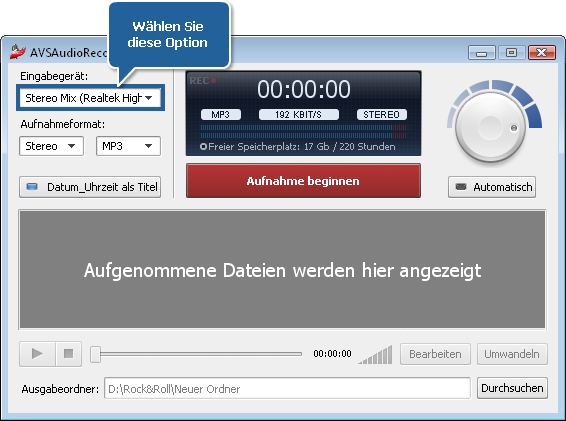The width and height of the screenshot is (566, 421).
Task: Click the 192 KBIT/S badge
Action: point(299,114)
